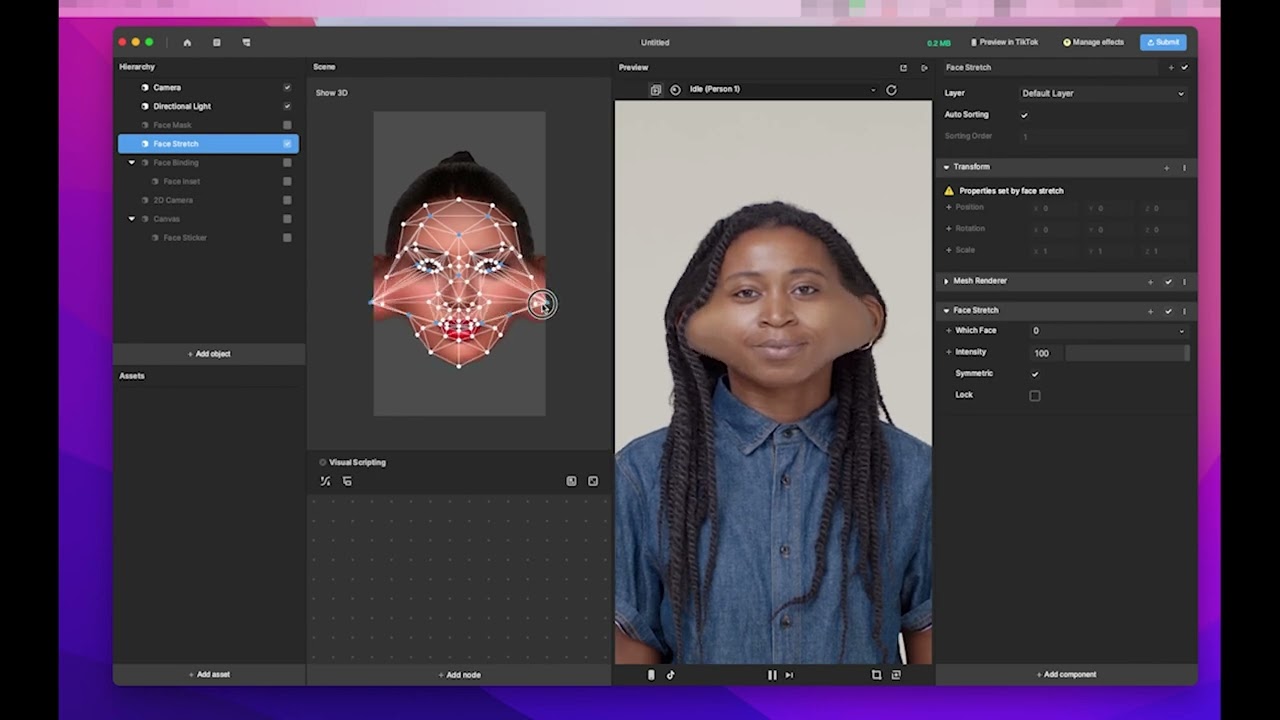
Task: Open the Layer dropdown showing Default Layer
Action: (1101, 94)
